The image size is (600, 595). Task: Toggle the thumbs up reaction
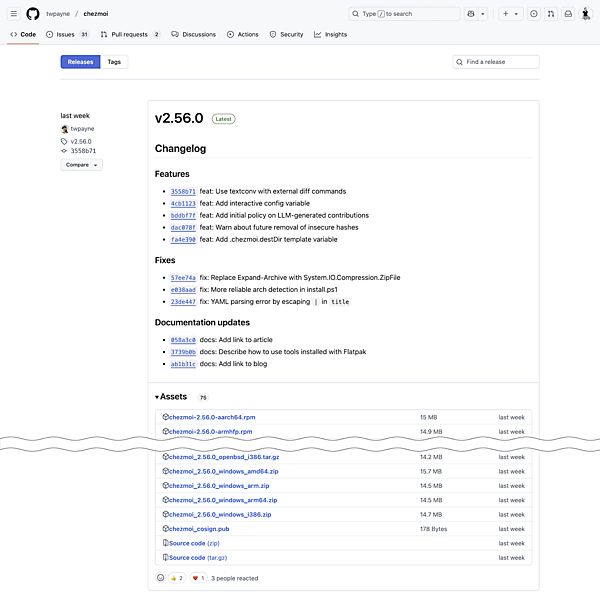(177, 577)
